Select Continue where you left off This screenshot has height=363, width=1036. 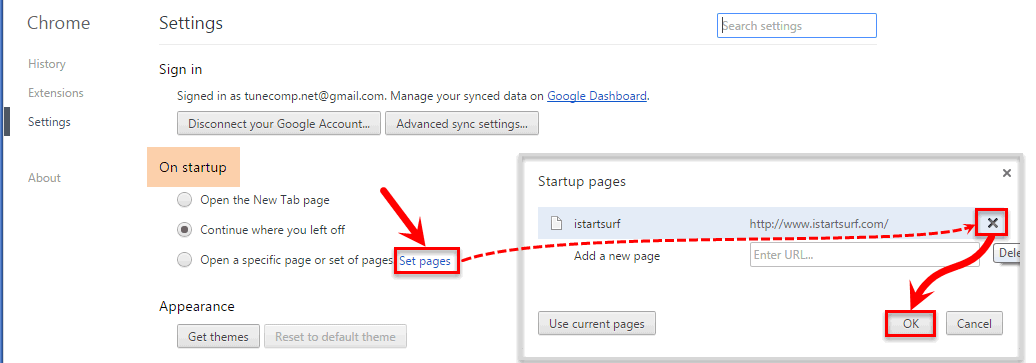pos(185,230)
